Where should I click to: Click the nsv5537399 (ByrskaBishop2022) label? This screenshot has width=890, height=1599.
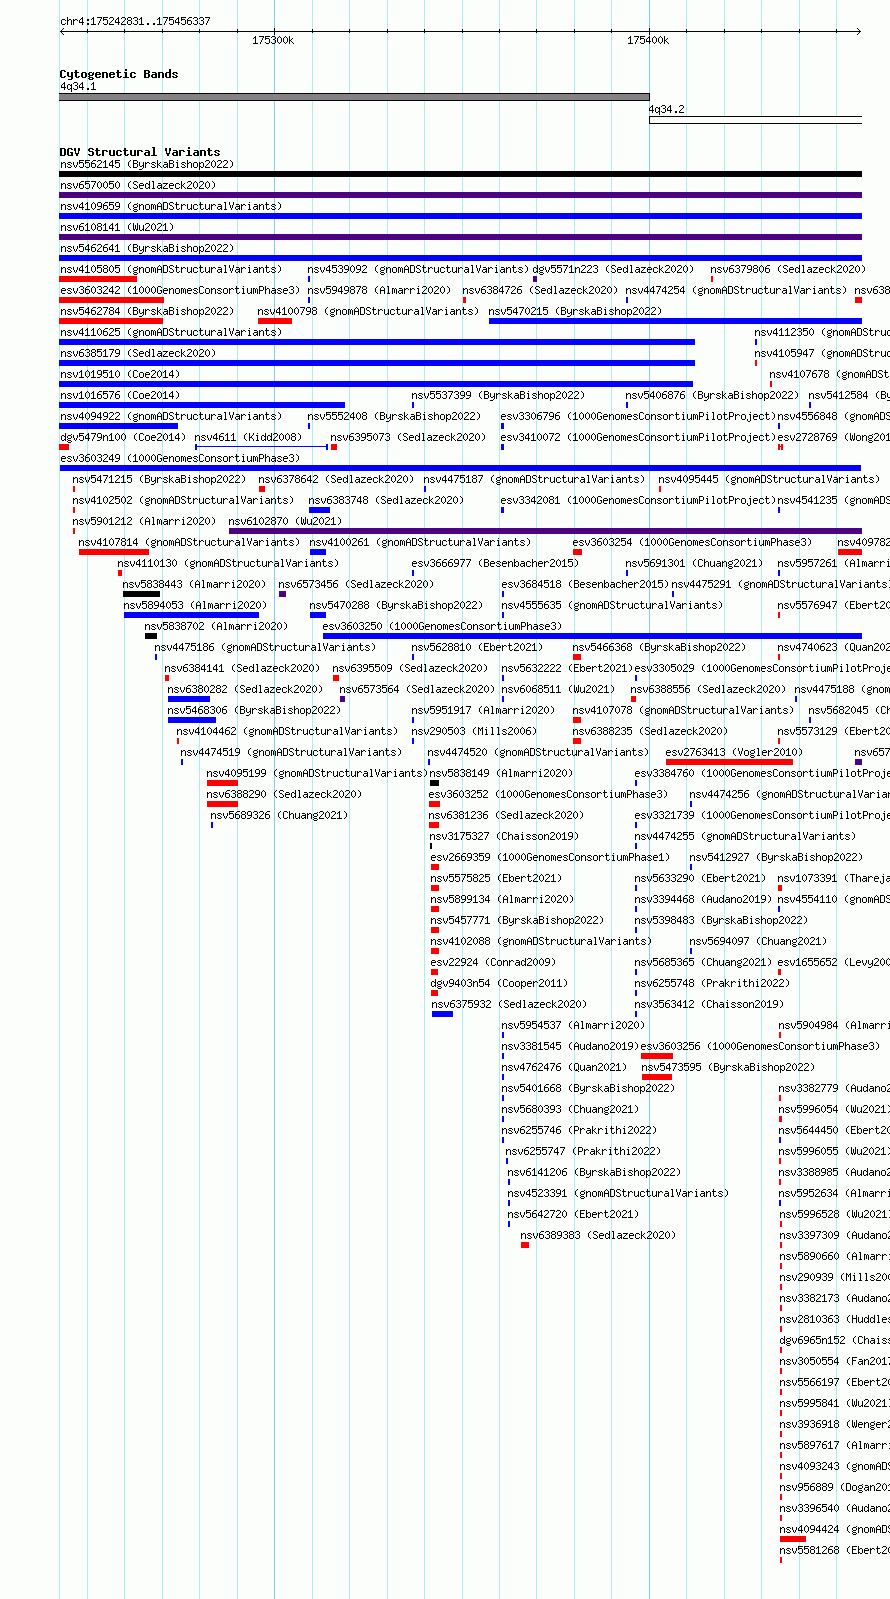pyautogui.click(x=498, y=395)
